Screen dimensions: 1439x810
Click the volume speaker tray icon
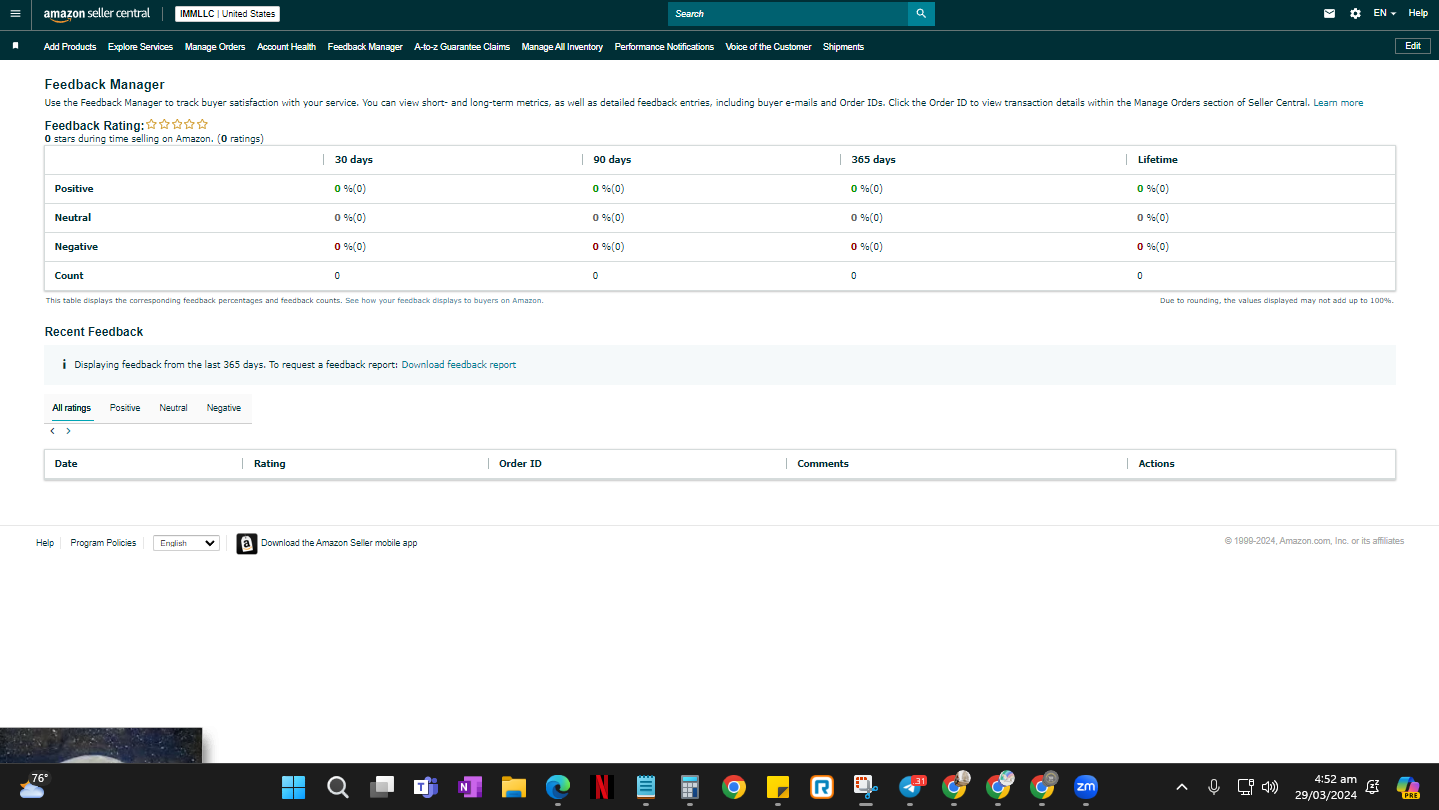tap(1270, 787)
